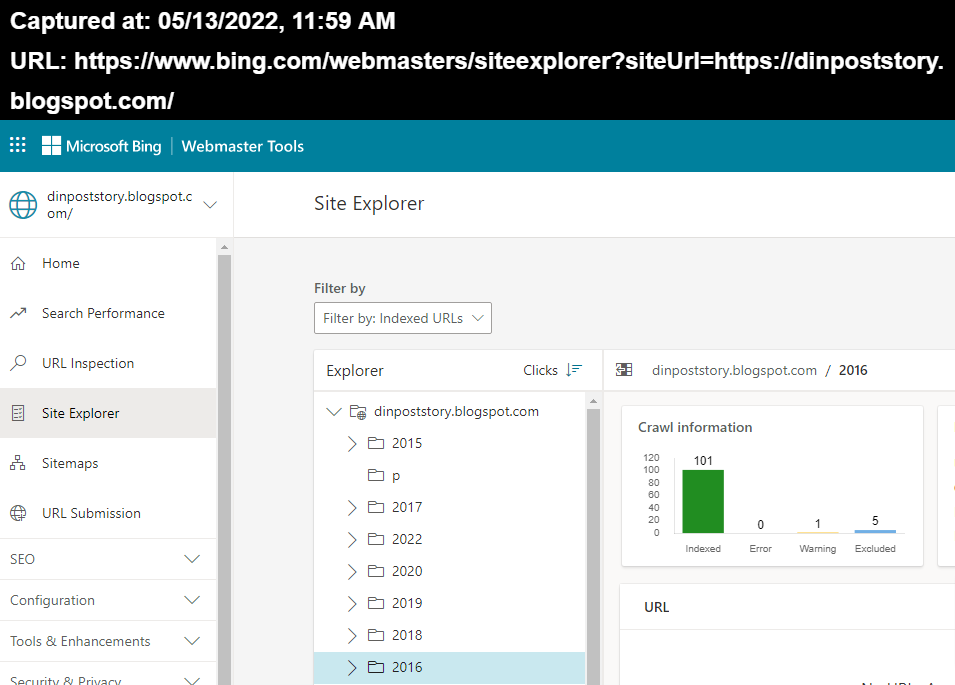The width and height of the screenshot is (955, 685).
Task: Click the 2017 folder icon
Action: pos(376,507)
